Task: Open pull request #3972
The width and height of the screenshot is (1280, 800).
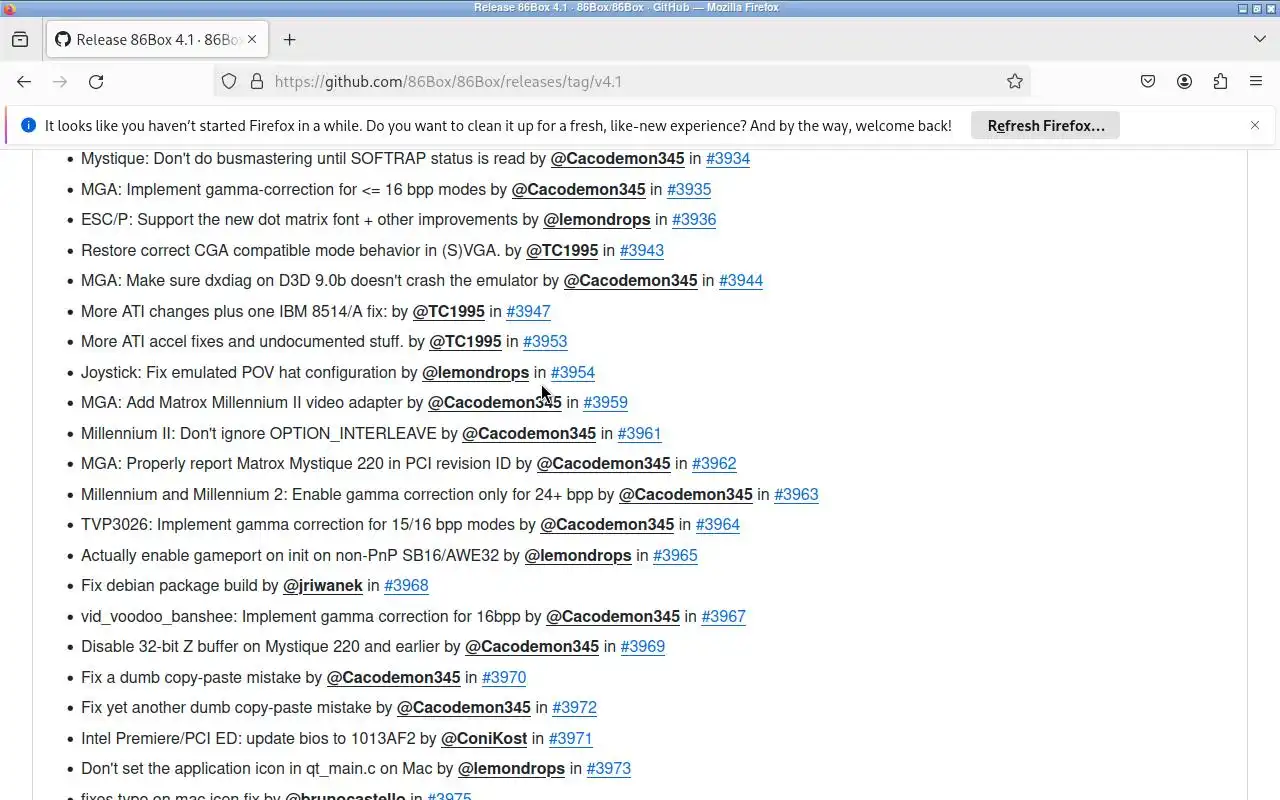Action: tap(574, 708)
